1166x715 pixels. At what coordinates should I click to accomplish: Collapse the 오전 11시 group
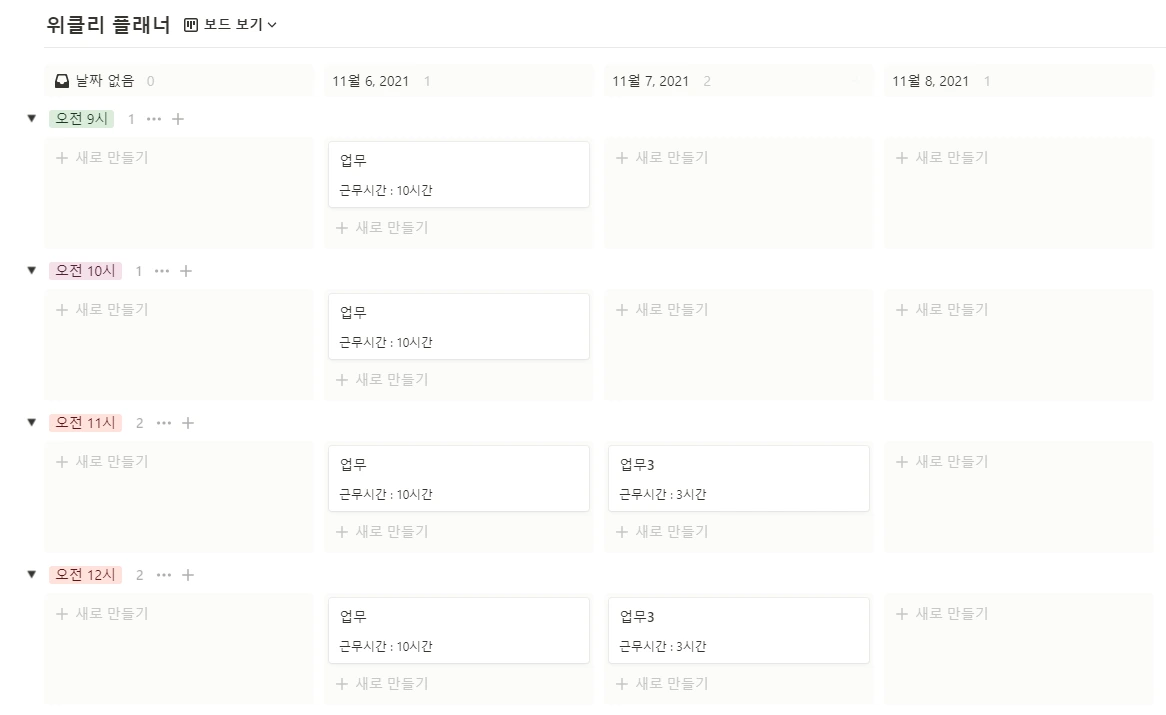[30, 422]
